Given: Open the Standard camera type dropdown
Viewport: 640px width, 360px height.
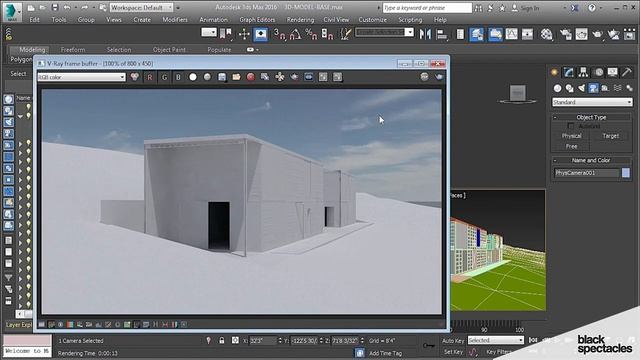Looking at the screenshot, I should [x=592, y=102].
